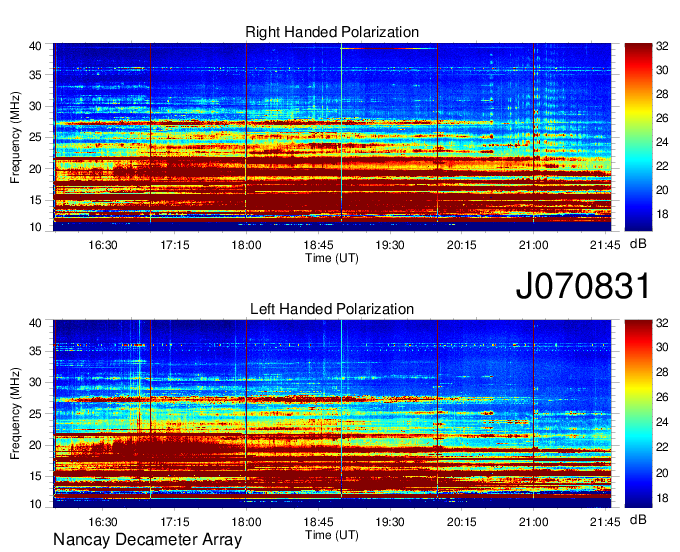
Task: Click the dB unit label under top colorbar
Action: (638, 244)
